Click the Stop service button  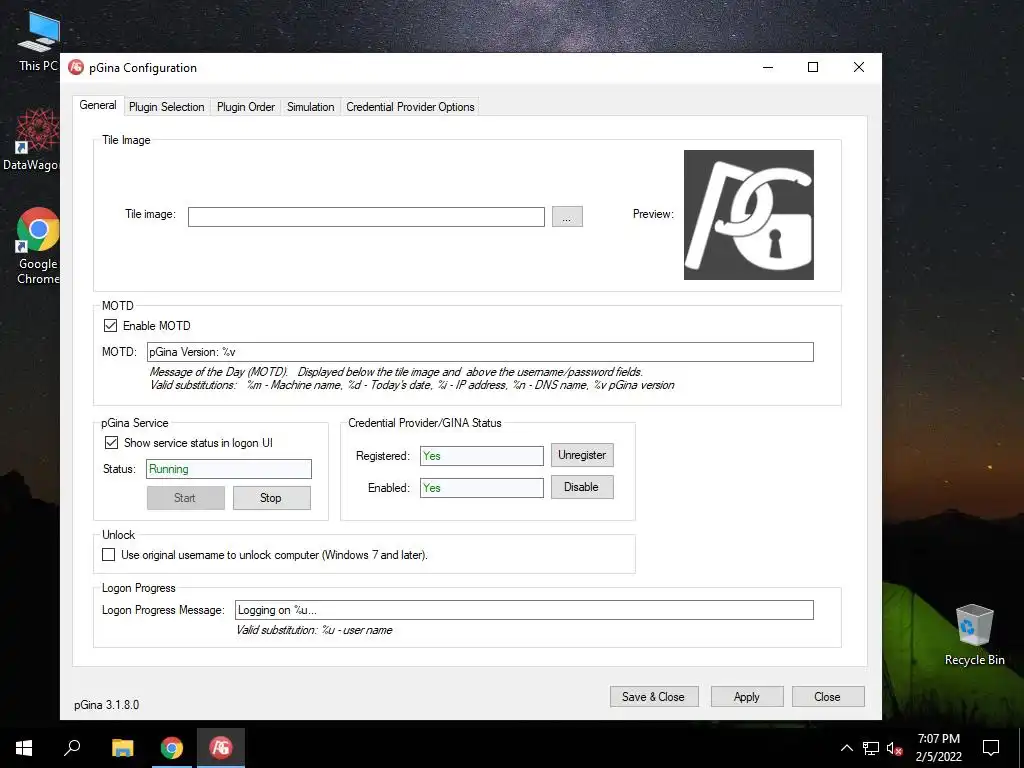[271, 498]
